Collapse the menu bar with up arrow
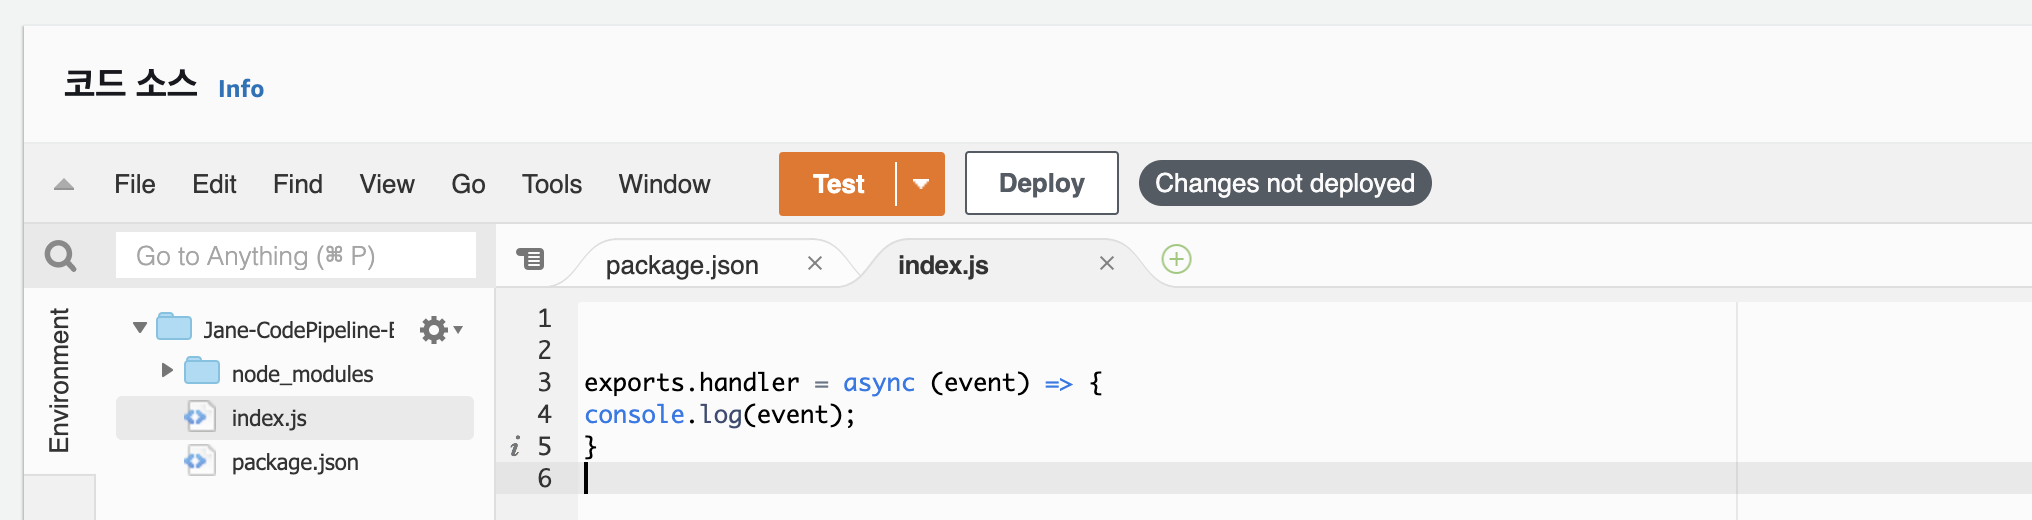 pyautogui.click(x=64, y=184)
